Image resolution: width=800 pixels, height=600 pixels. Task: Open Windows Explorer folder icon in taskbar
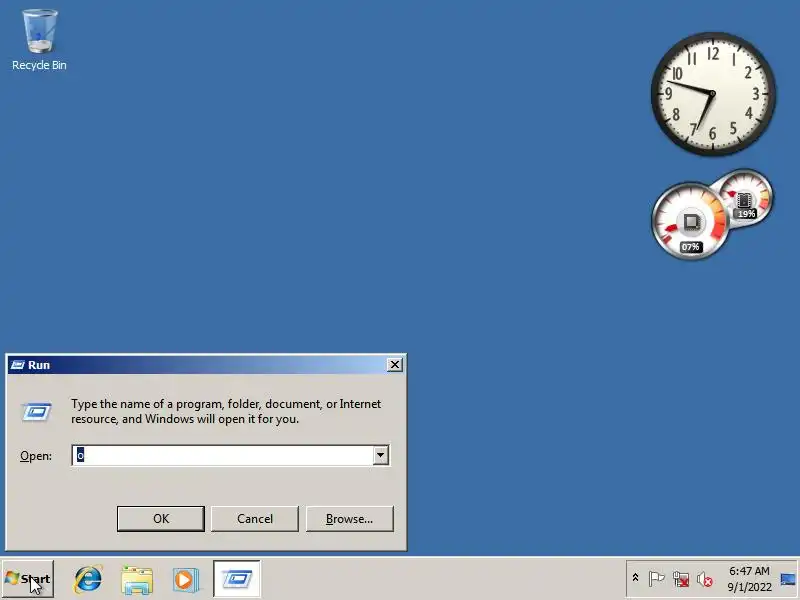click(x=137, y=579)
